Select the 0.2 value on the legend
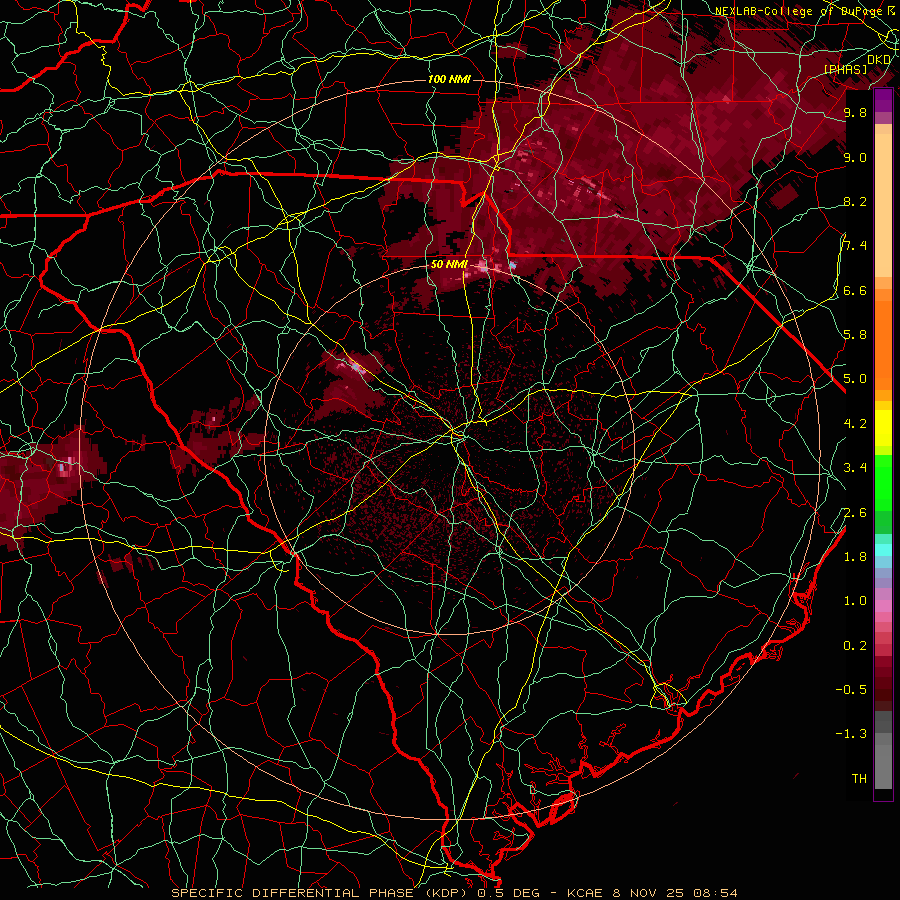Viewport: 900px width, 900px height. [x=855, y=645]
